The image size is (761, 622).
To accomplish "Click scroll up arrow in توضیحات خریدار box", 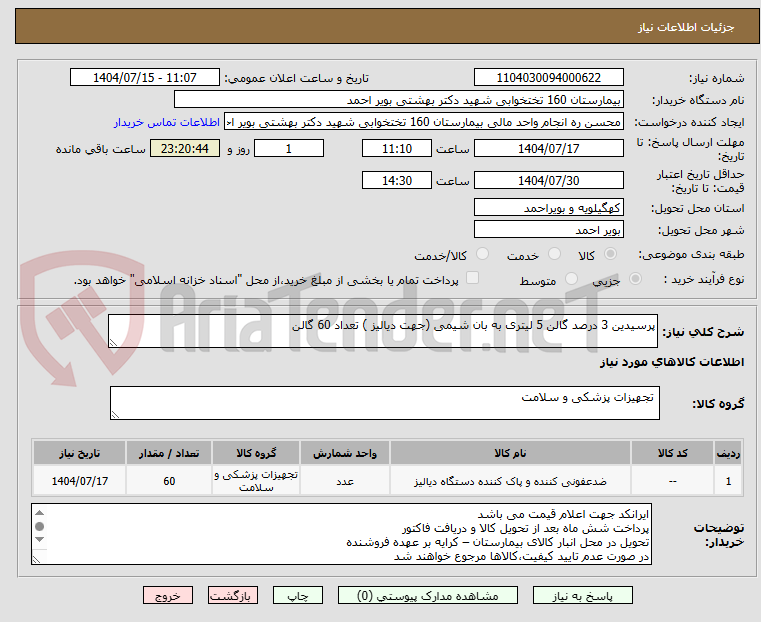I will click(40, 513).
